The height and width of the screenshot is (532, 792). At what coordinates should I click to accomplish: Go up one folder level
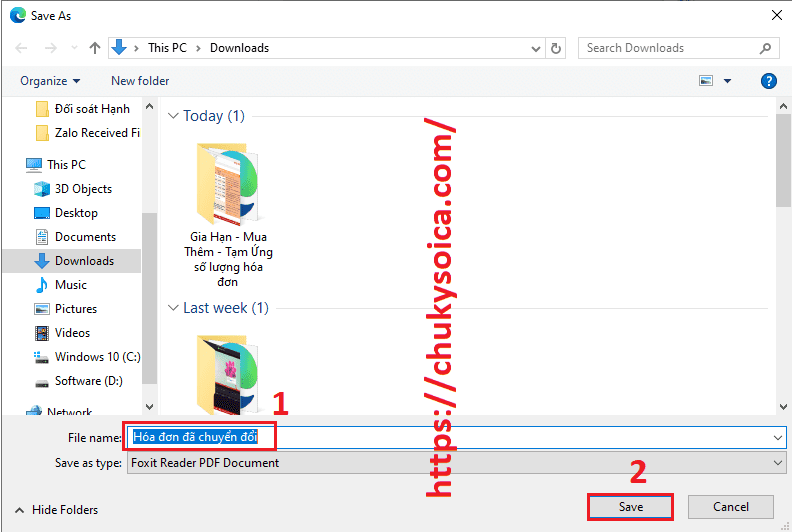tap(94, 48)
